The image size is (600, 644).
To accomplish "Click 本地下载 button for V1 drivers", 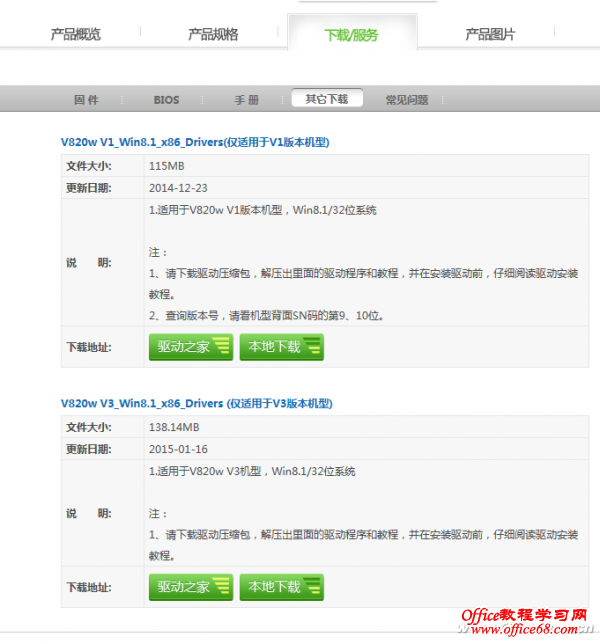I will click(282, 347).
